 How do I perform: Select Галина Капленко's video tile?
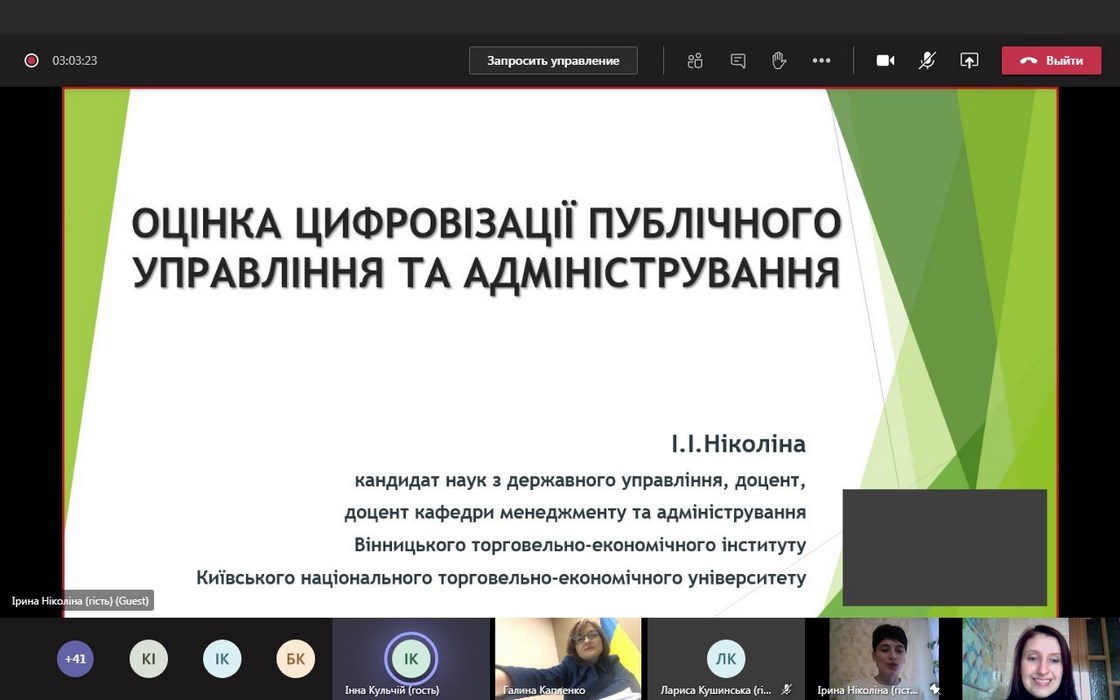tap(567, 656)
